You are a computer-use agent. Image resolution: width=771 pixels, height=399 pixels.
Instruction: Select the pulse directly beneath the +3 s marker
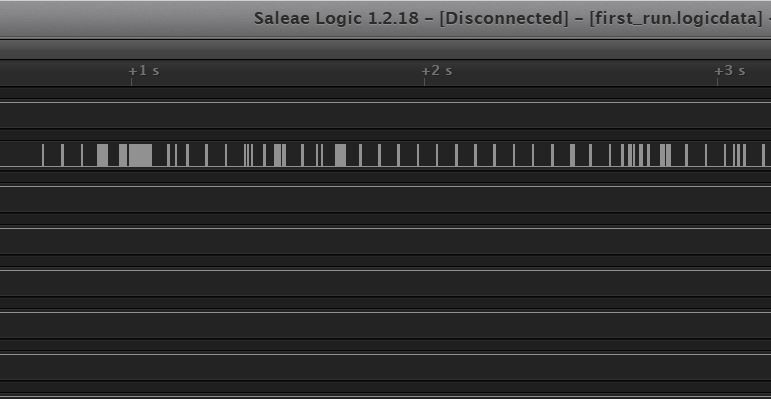[x=725, y=155]
